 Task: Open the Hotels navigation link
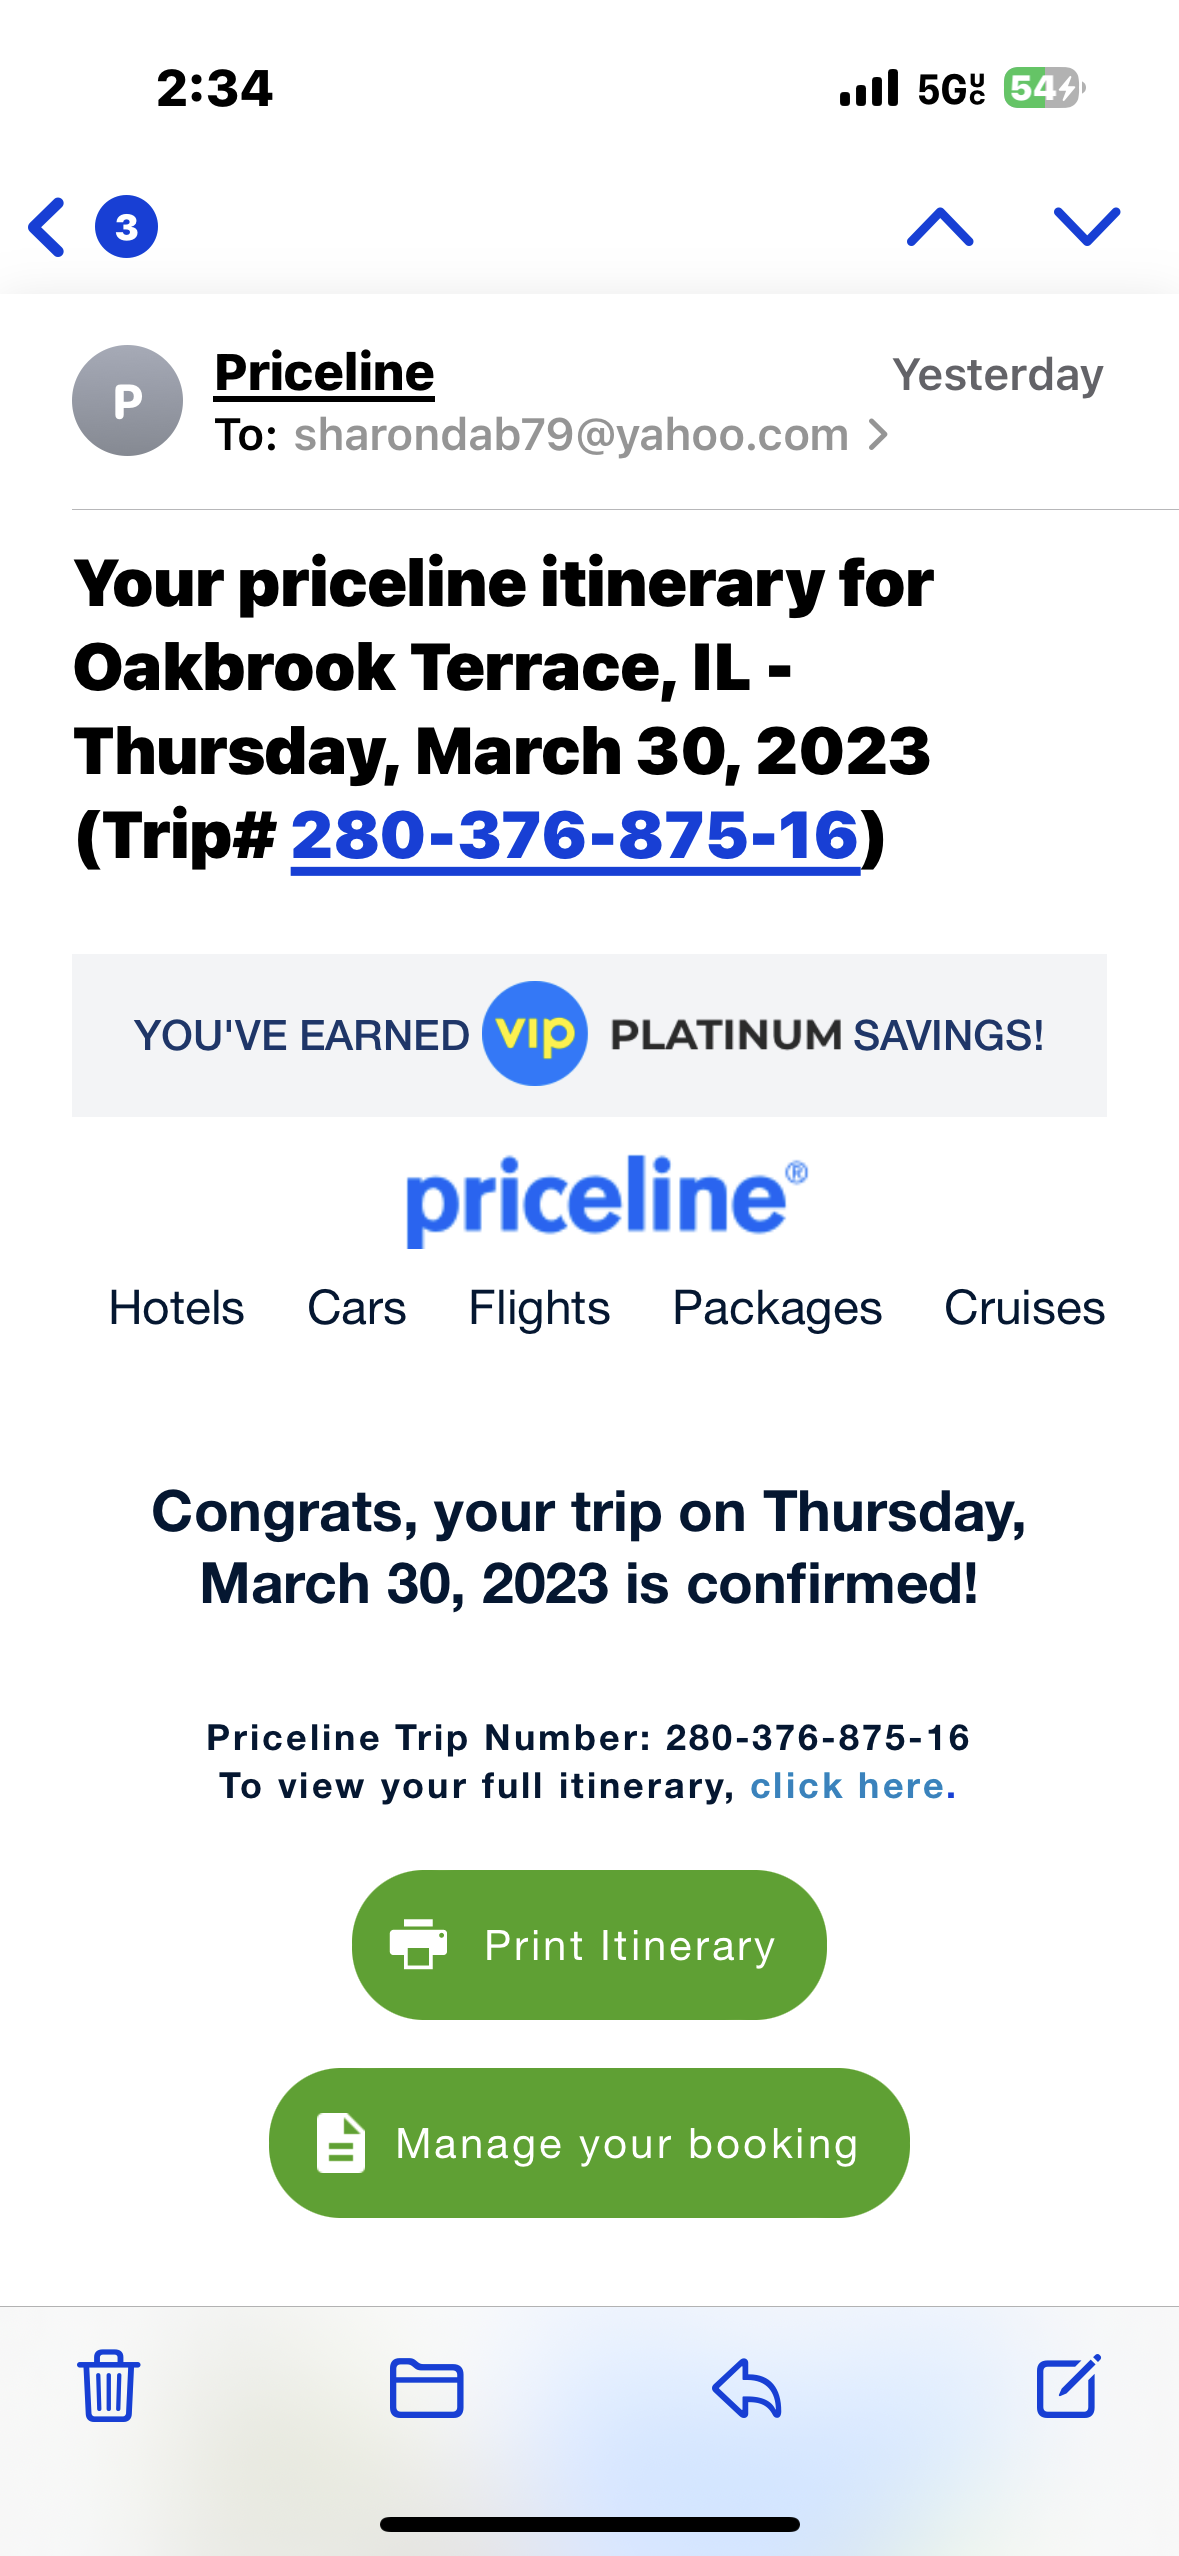pyautogui.click(x=176, y=1308)
